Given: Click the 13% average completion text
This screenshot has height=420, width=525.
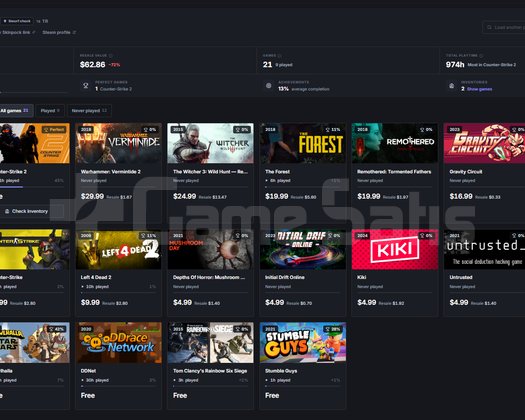Looking at the screenshot, I should 304,89.
